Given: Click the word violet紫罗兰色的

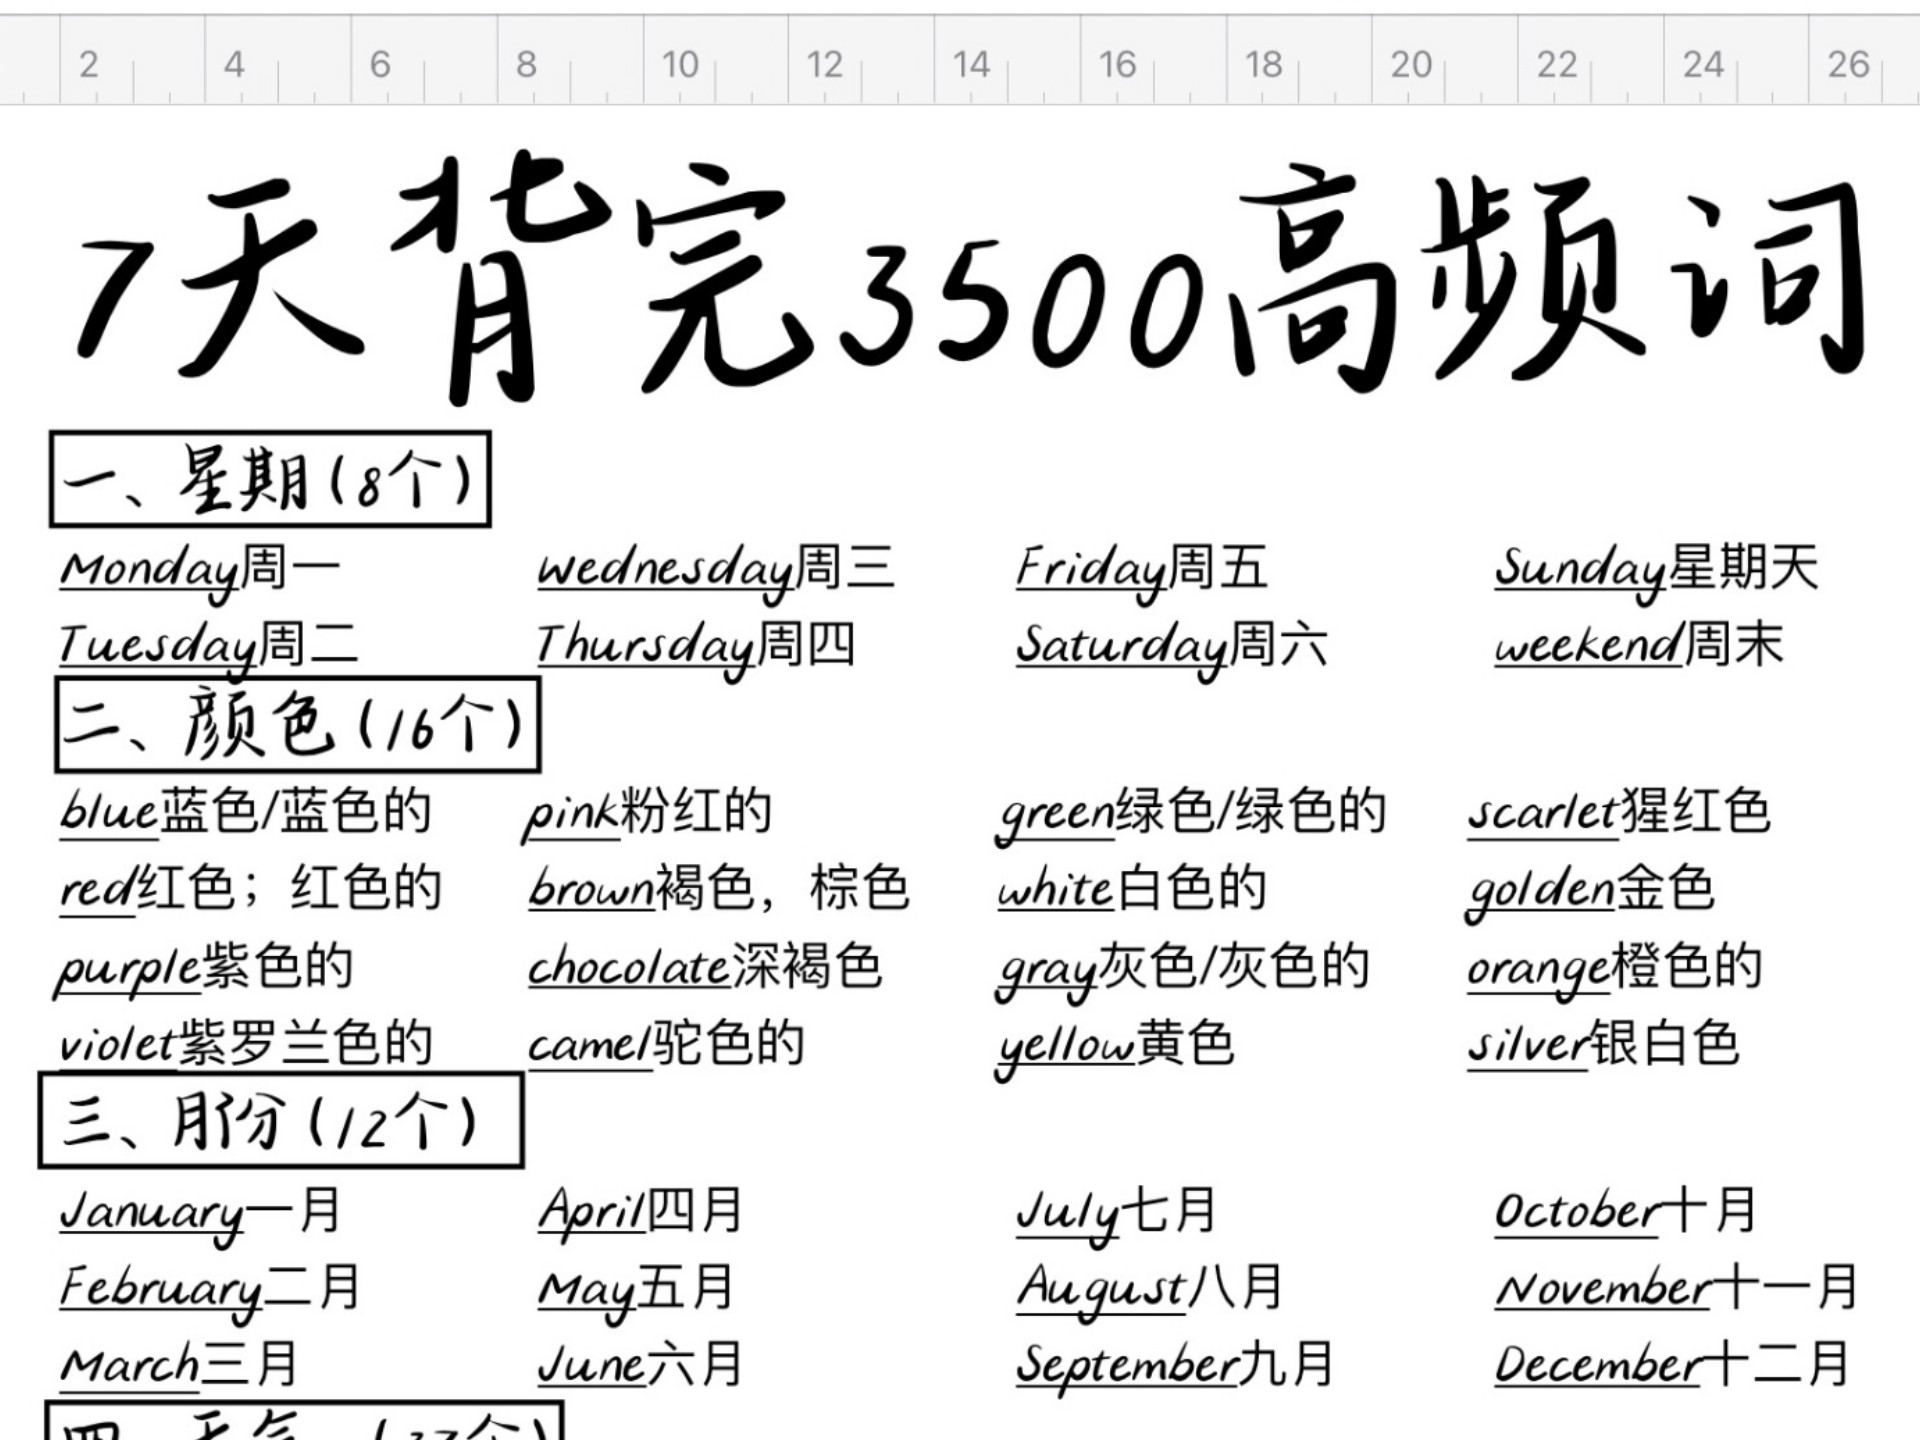Looking at the screenshot, I should click(246, 1045).
